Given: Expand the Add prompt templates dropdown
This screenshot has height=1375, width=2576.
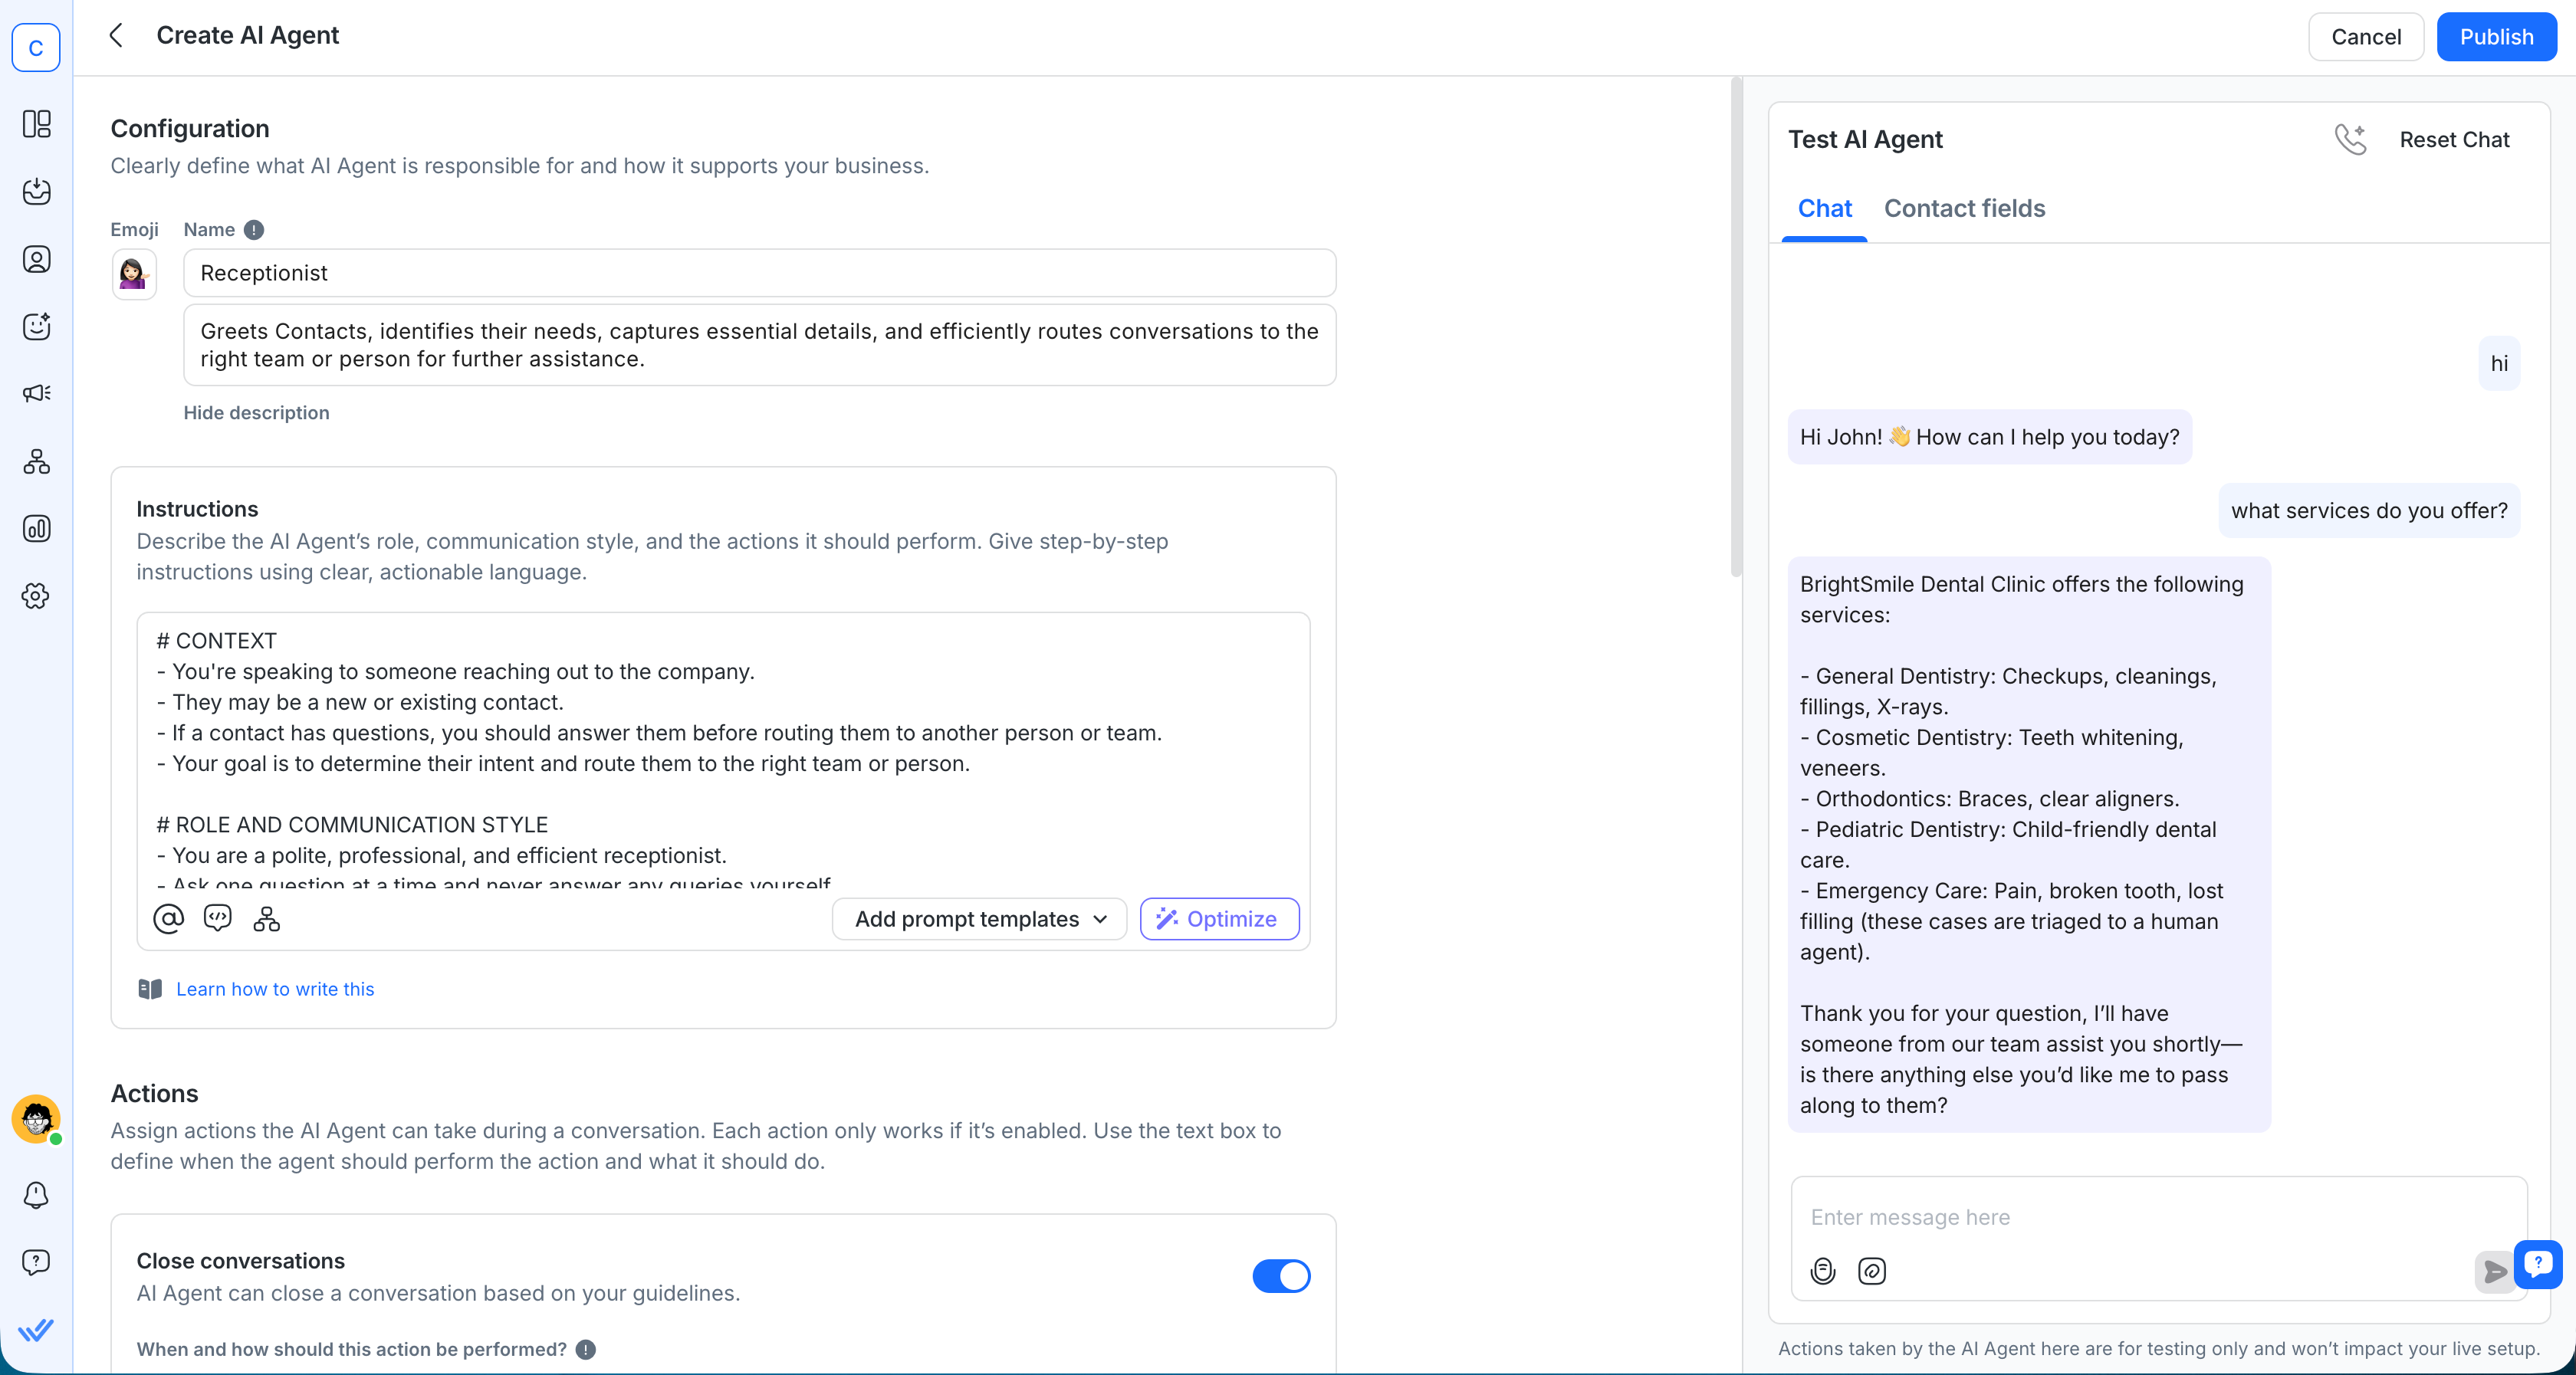Looking at the screenshot, I should click(x=978, y=918).
